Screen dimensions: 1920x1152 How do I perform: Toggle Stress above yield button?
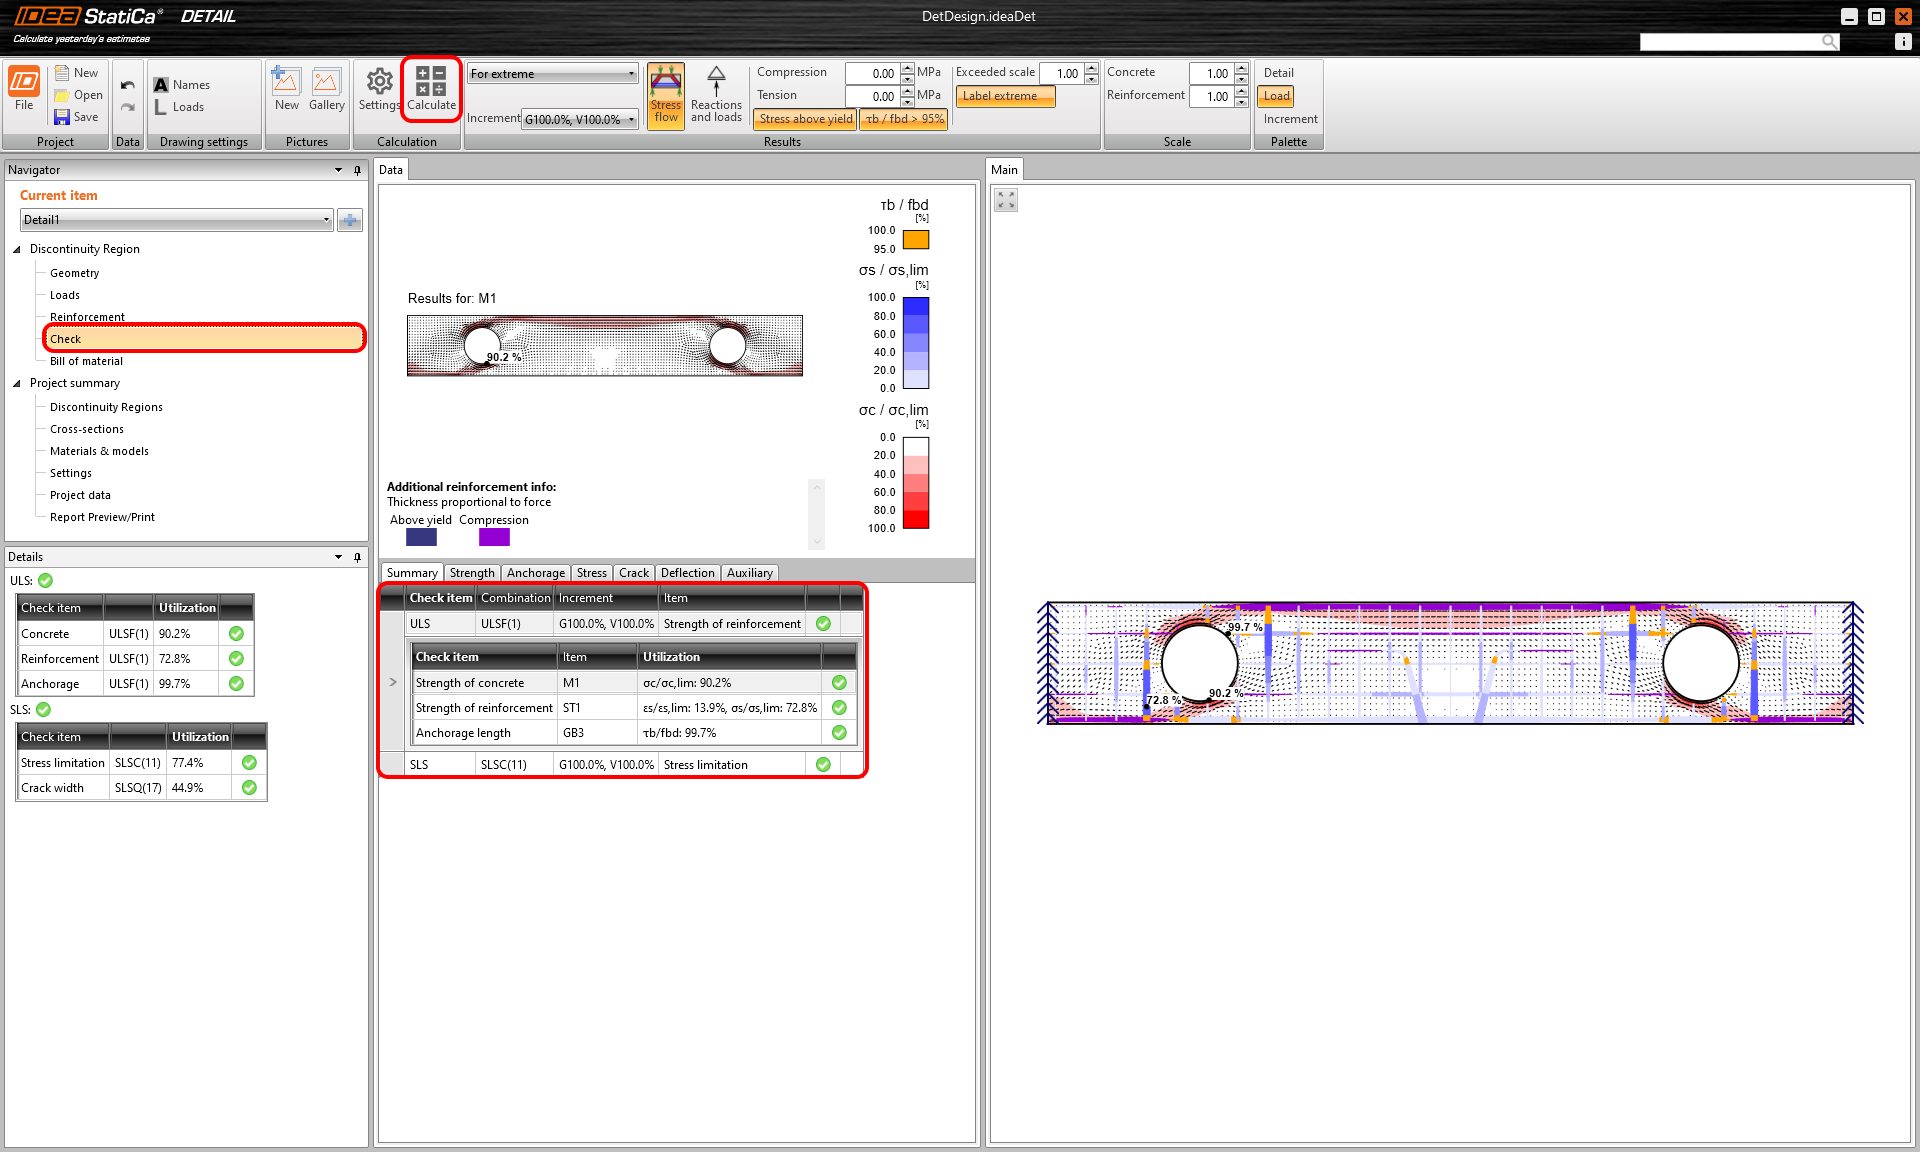point(805,119)
